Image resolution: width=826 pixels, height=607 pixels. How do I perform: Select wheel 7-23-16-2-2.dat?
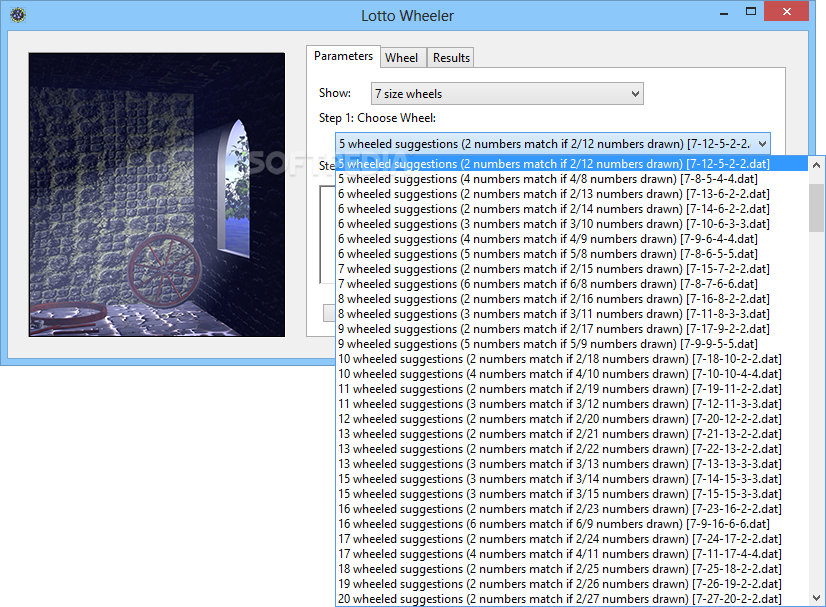pyautogui.click(x=571, y=510)
